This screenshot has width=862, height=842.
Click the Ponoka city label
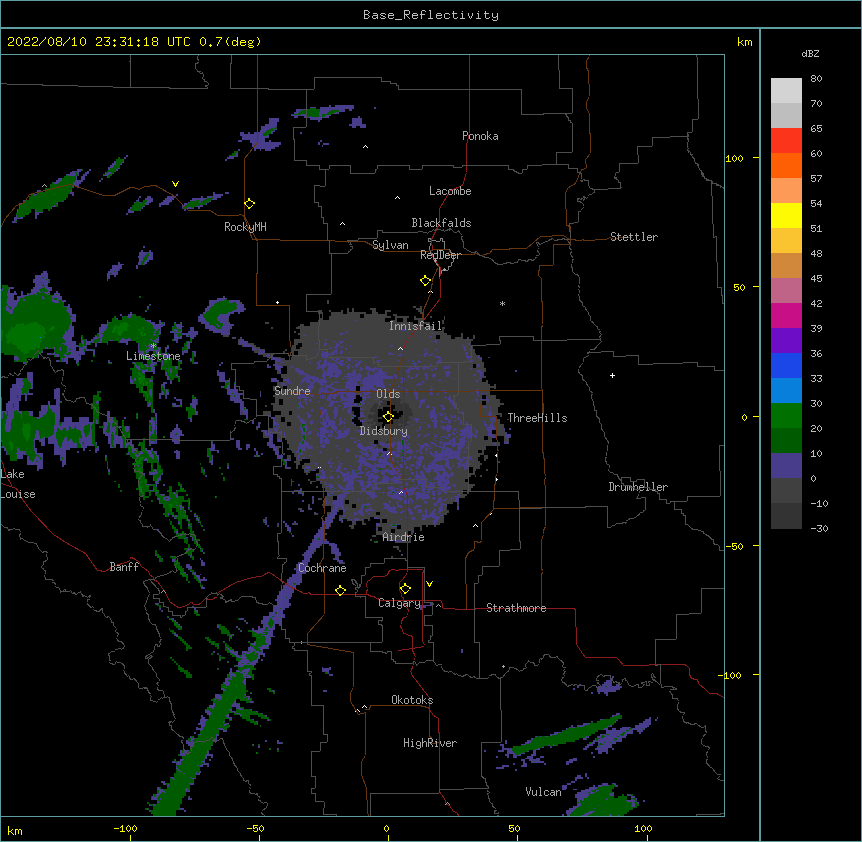pos(480,136)
